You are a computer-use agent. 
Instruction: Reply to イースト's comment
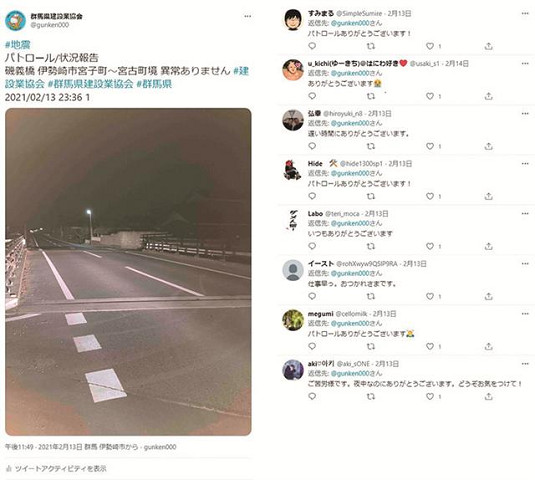point(312,296)
